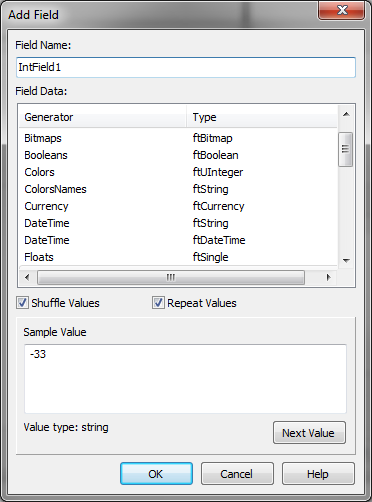Click the horizontal scrollbar thumb
372x502 pixels.
[x=171, y=277]
